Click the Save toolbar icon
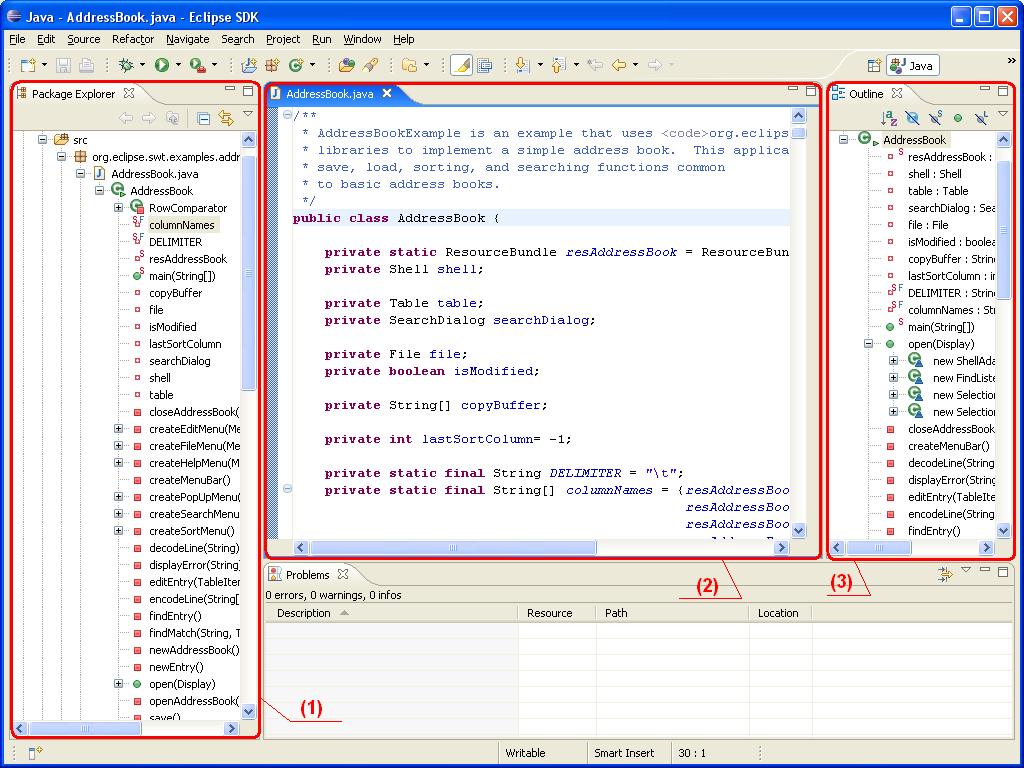1024x768 pixels. pyautogui.click(x=63, y=65)
